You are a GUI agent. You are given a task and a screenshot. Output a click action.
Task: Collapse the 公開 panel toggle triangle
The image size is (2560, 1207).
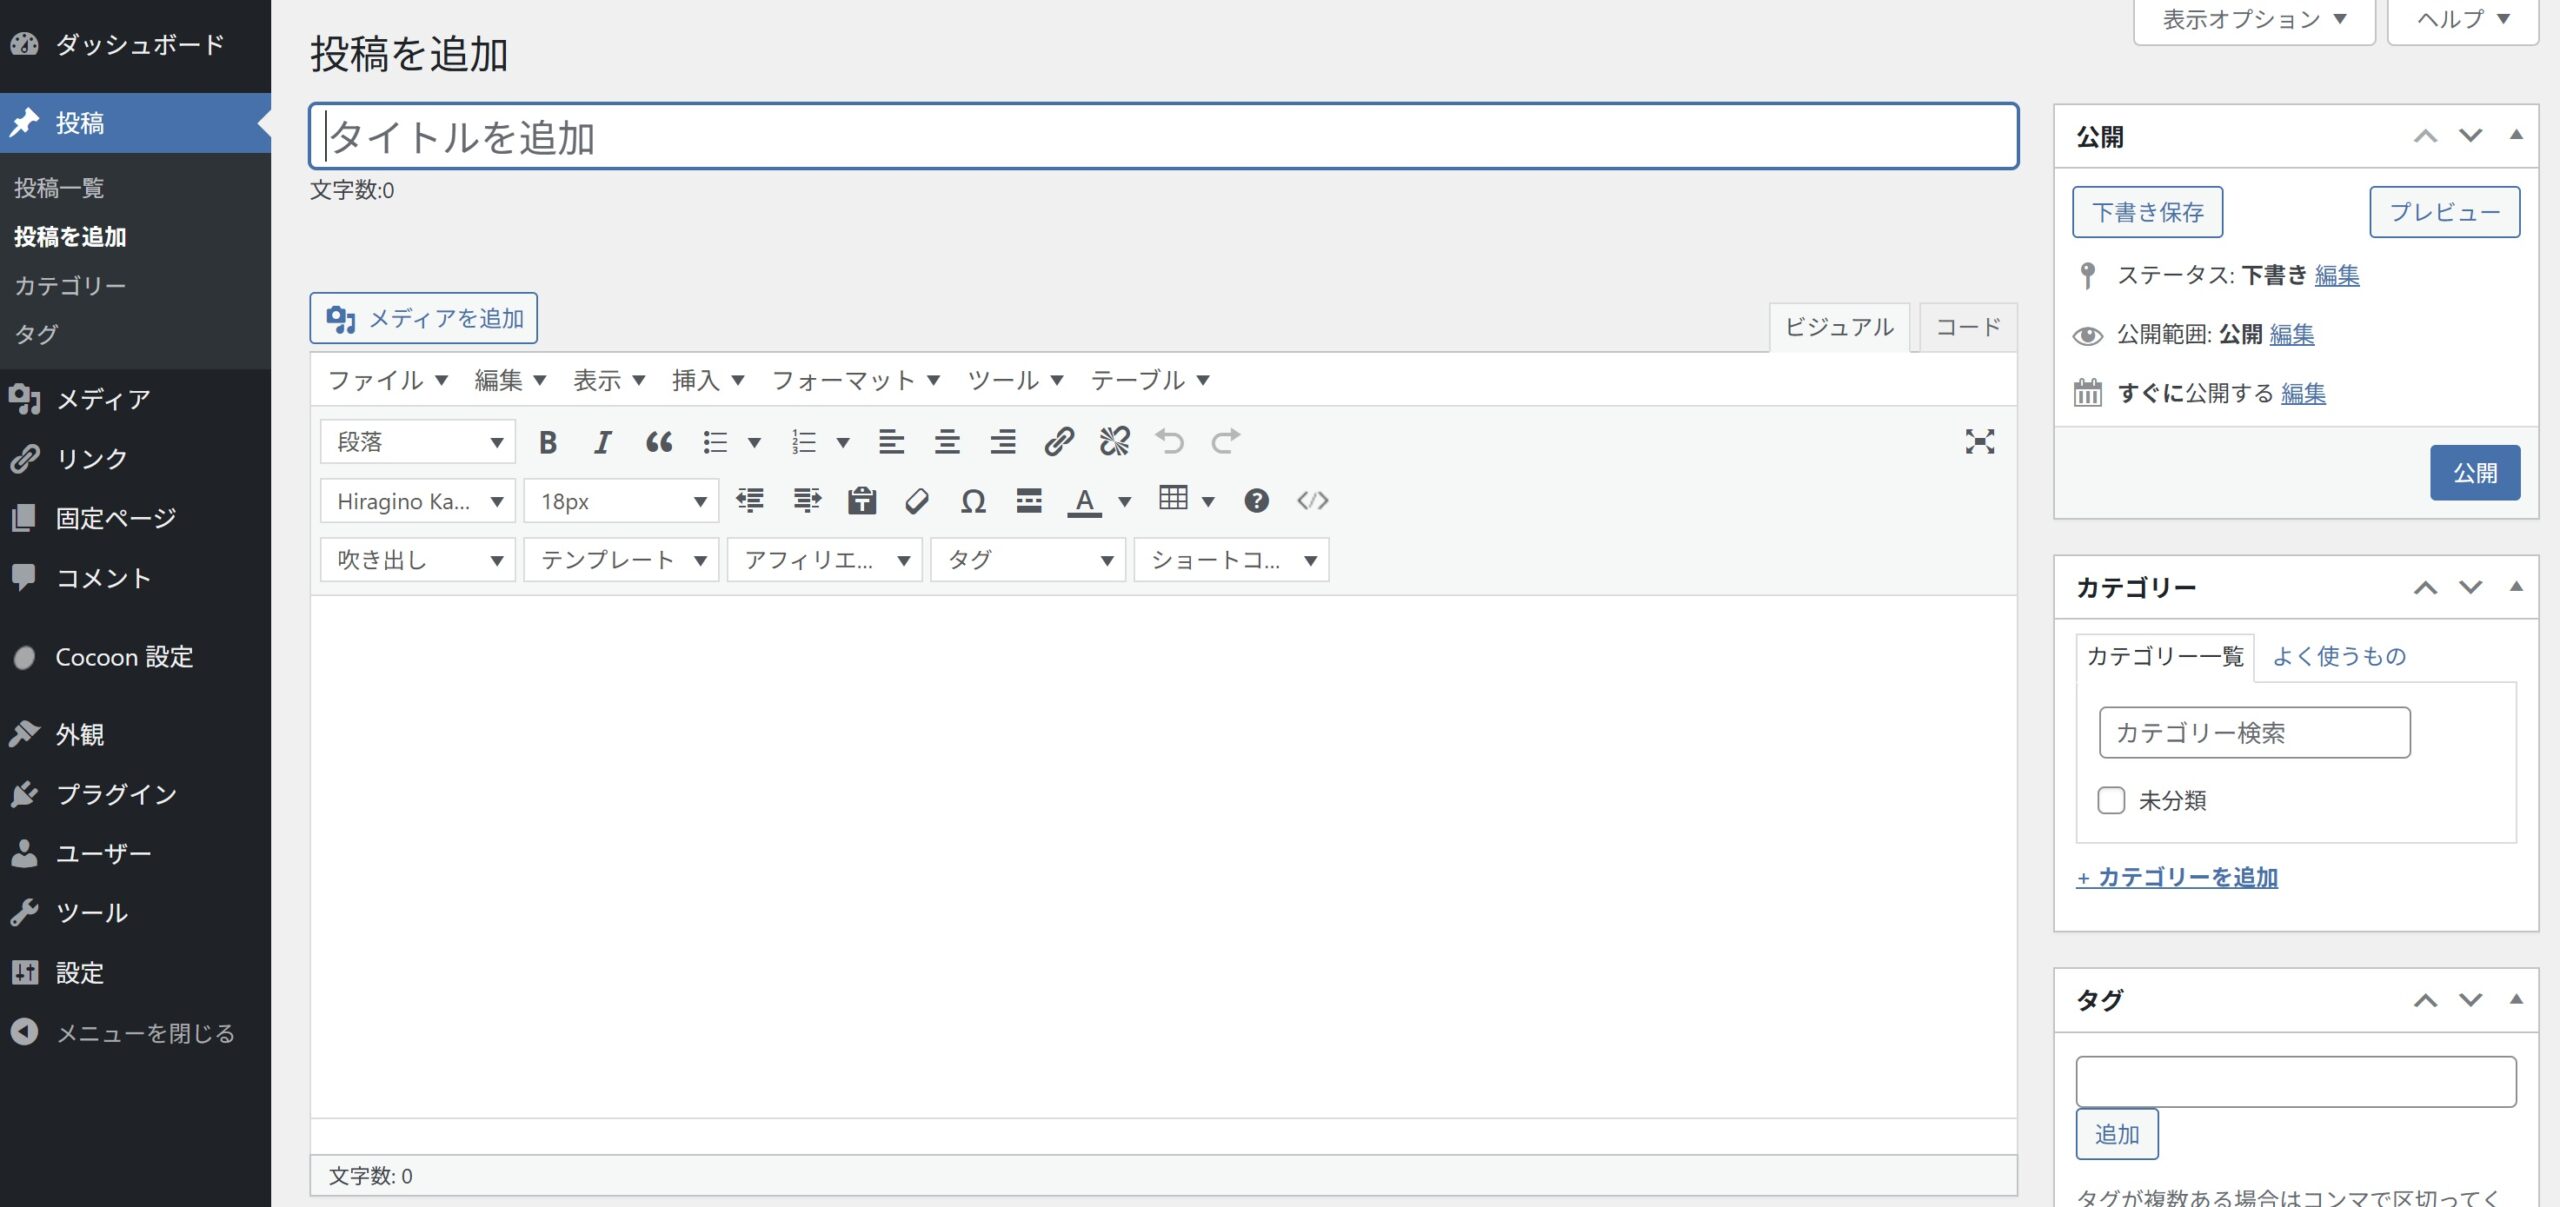[2516, 135]
